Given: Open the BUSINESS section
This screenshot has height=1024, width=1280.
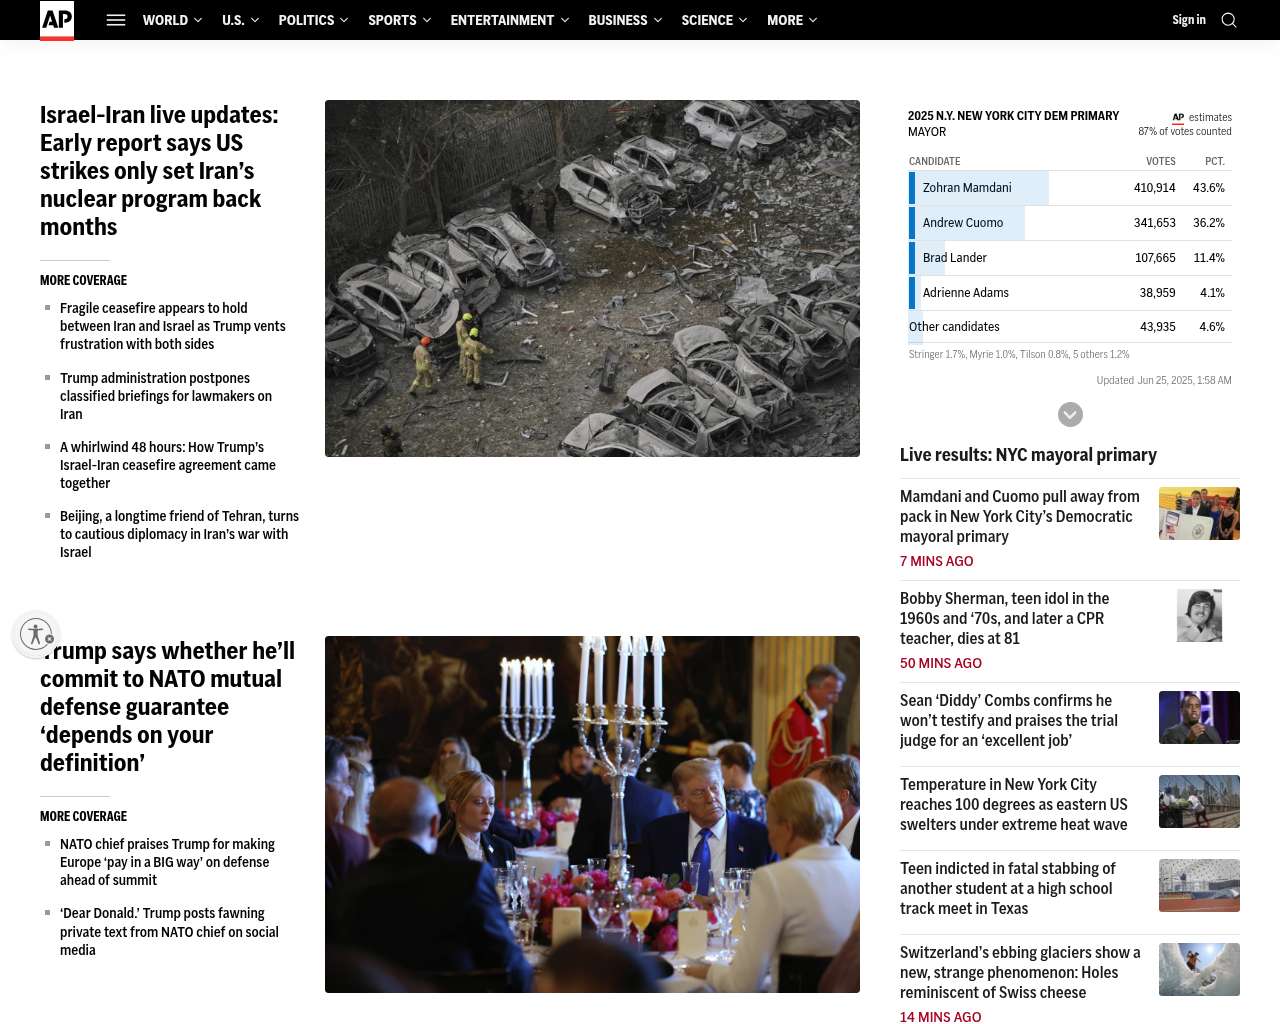Looking at the screenshot, I should click(x=618, y=20).
